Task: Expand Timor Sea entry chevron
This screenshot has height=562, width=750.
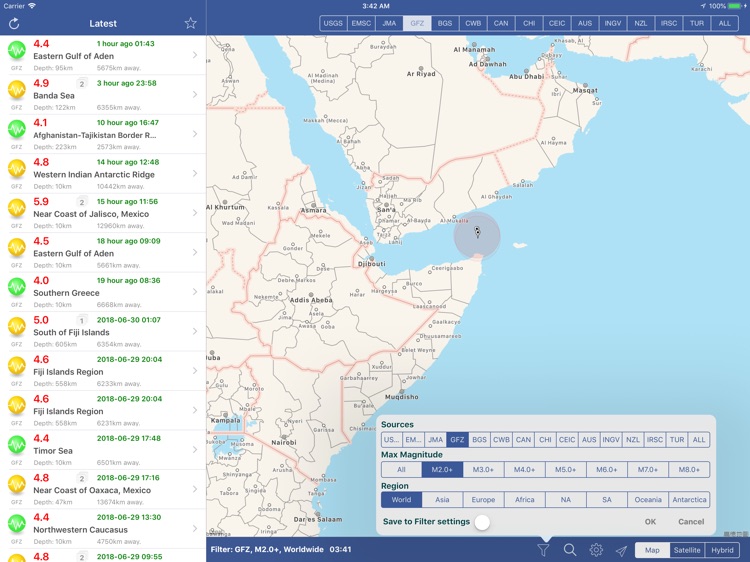Action: [195, 450]
